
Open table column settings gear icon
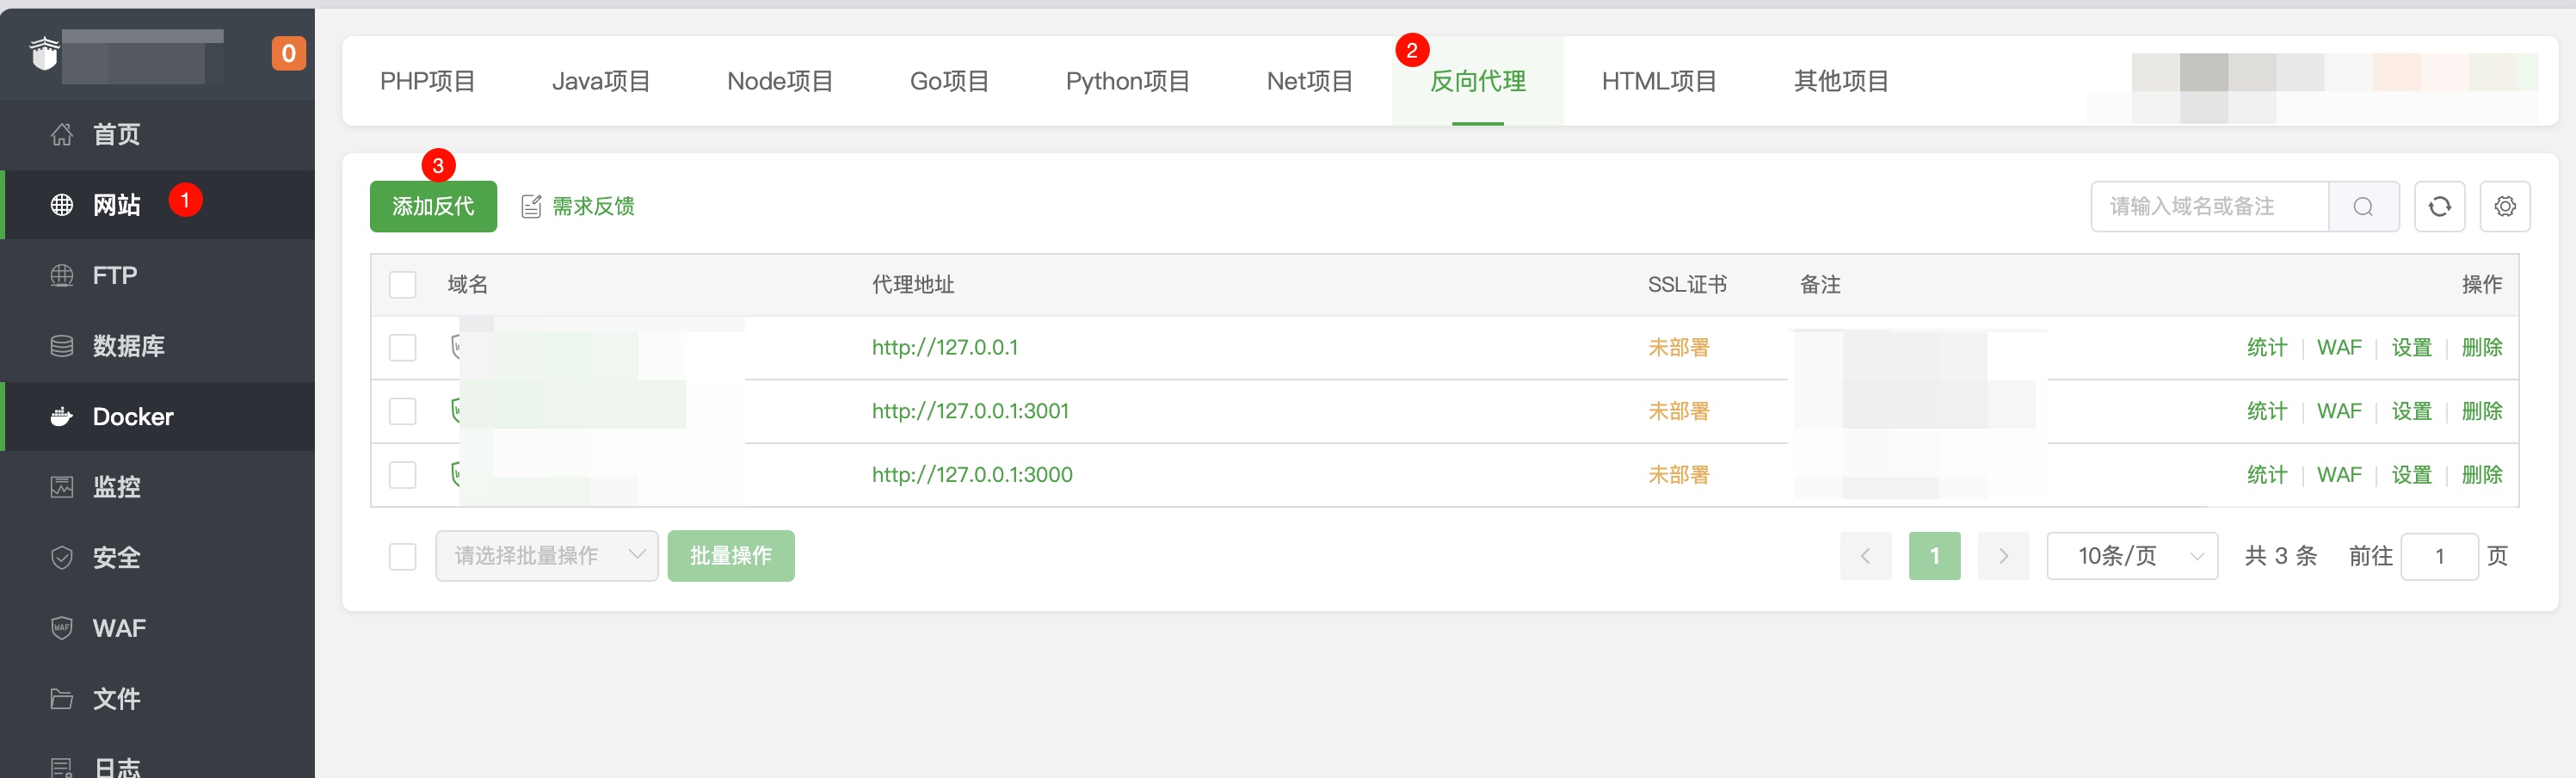[2504, 206]
